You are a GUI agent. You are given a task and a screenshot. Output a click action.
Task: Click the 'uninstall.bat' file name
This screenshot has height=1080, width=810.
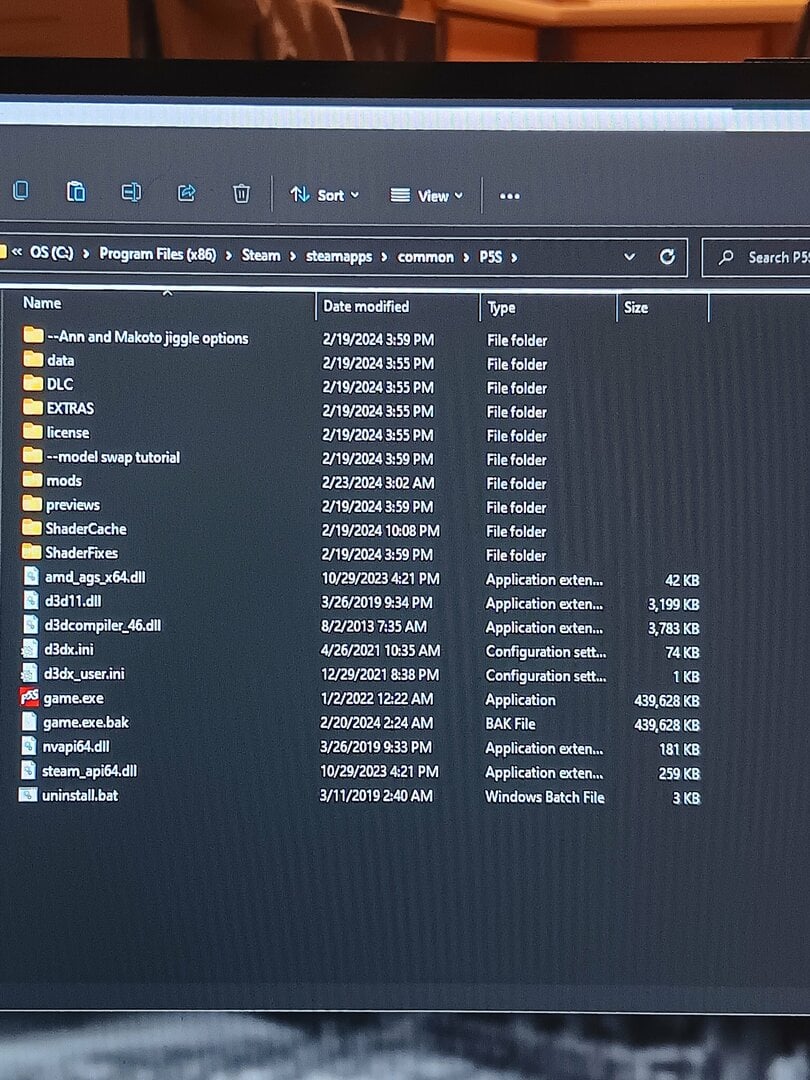click(80, 796)
